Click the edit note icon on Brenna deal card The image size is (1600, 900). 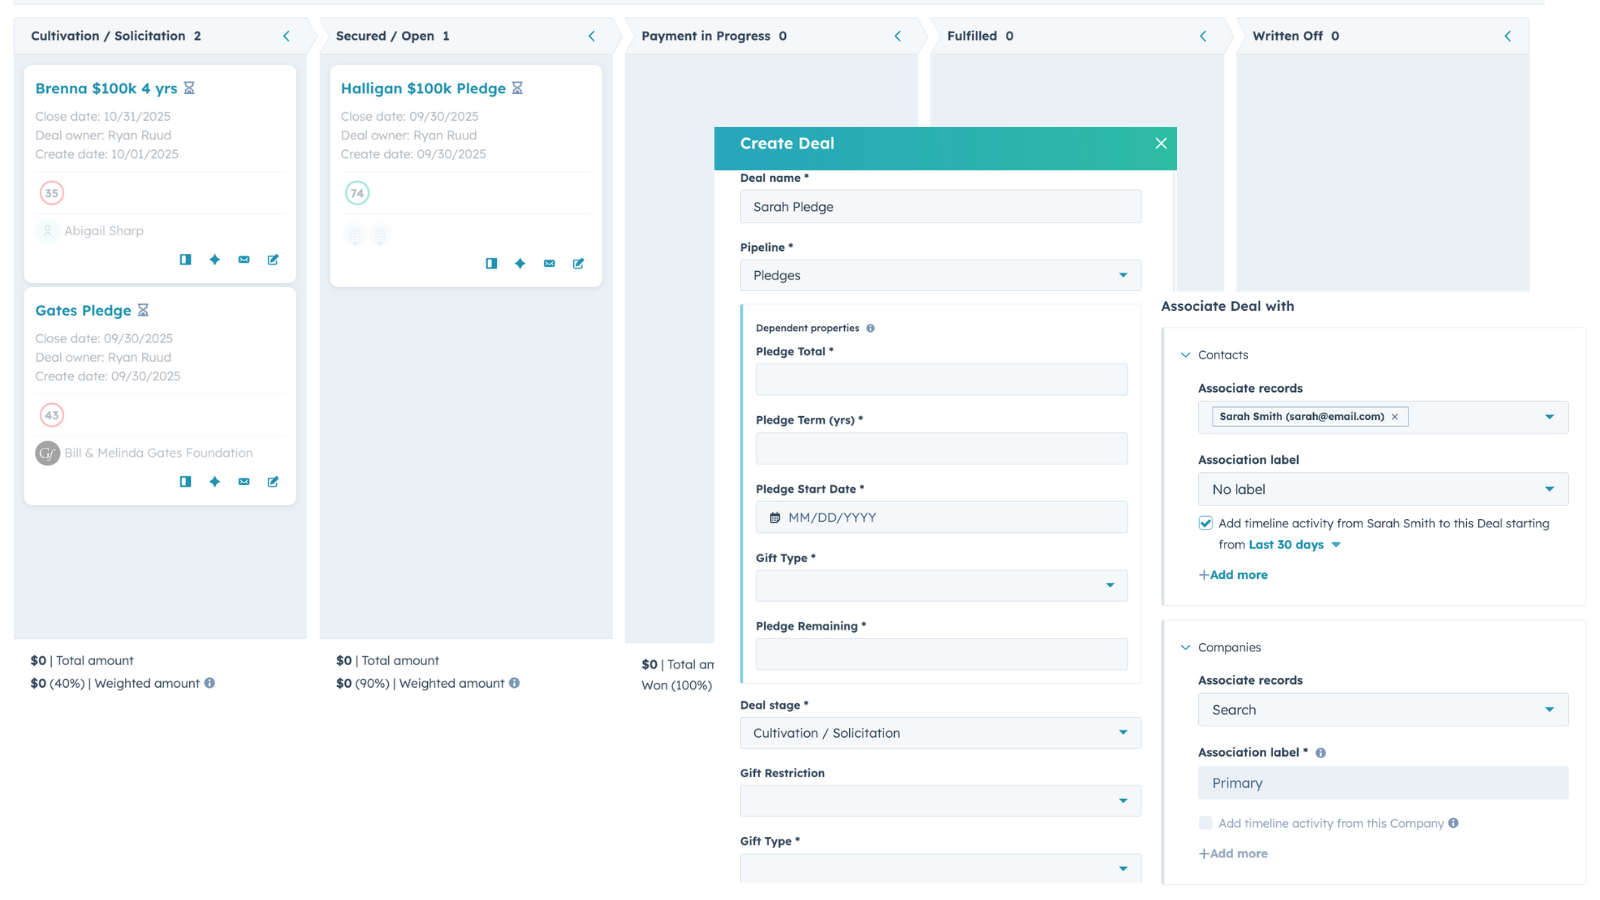[272, 259]
